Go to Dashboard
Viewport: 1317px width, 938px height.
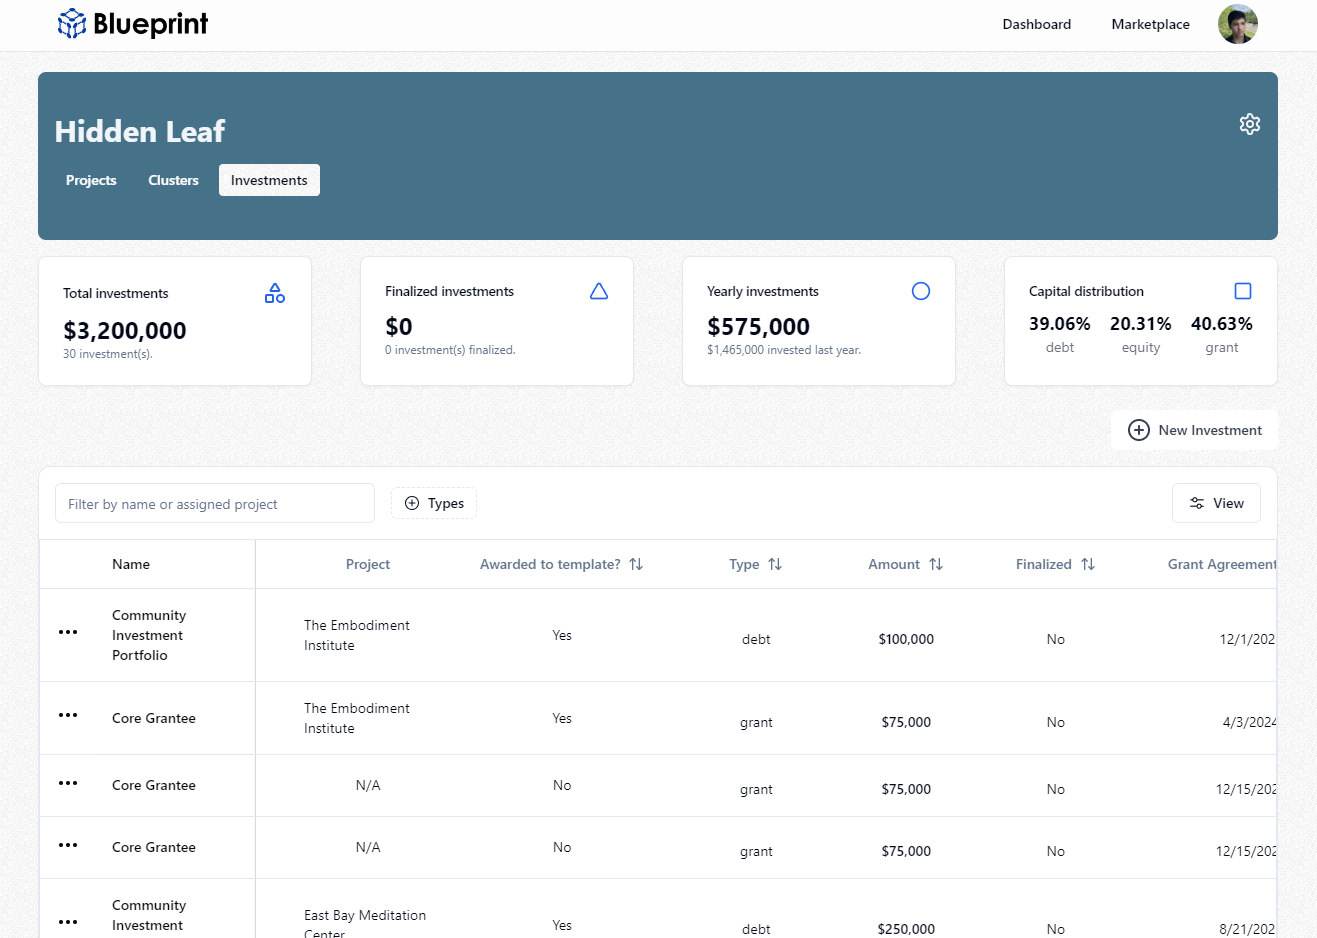tap(1037, 24)
